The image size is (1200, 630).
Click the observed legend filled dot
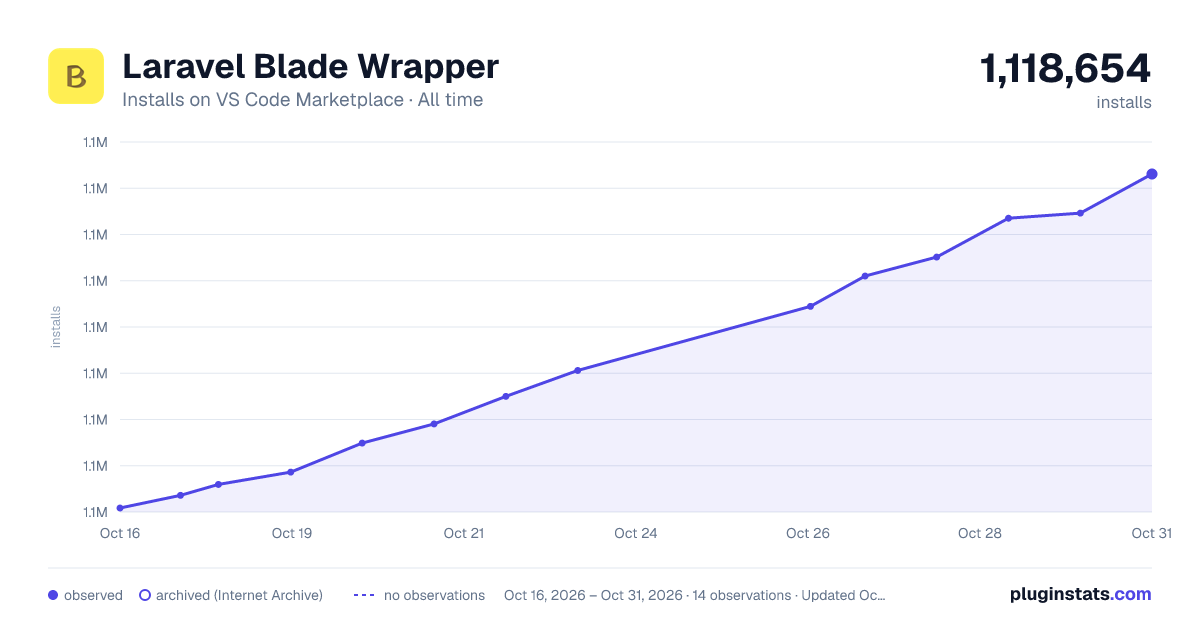(53, 595)
